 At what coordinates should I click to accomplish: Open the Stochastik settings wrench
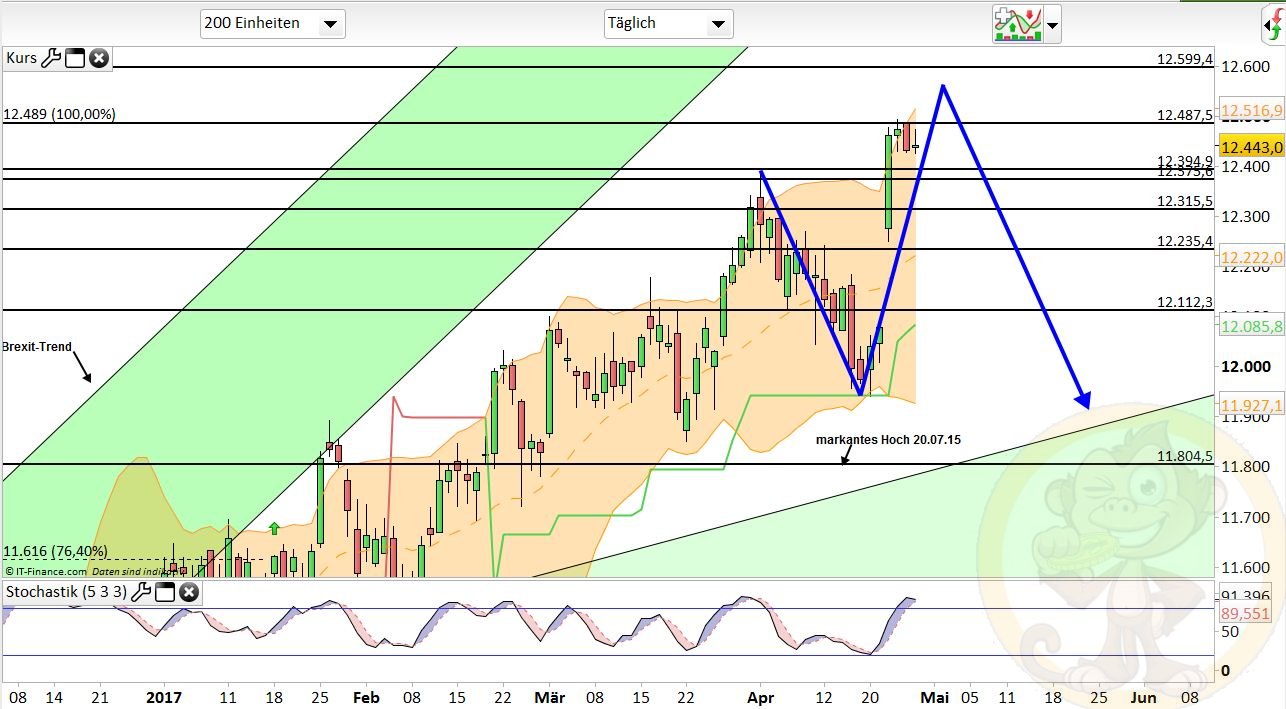click(x=142, y=592)
